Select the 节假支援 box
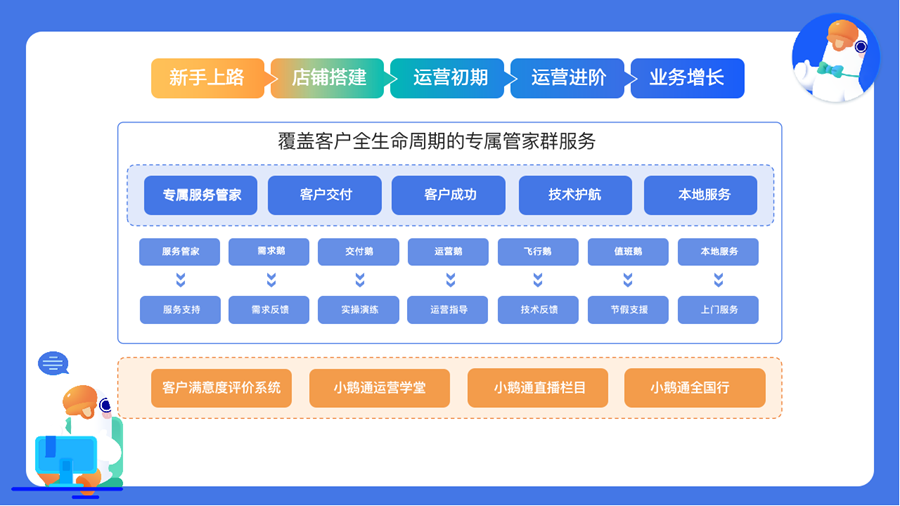The image size is (900, 506). 628,310
